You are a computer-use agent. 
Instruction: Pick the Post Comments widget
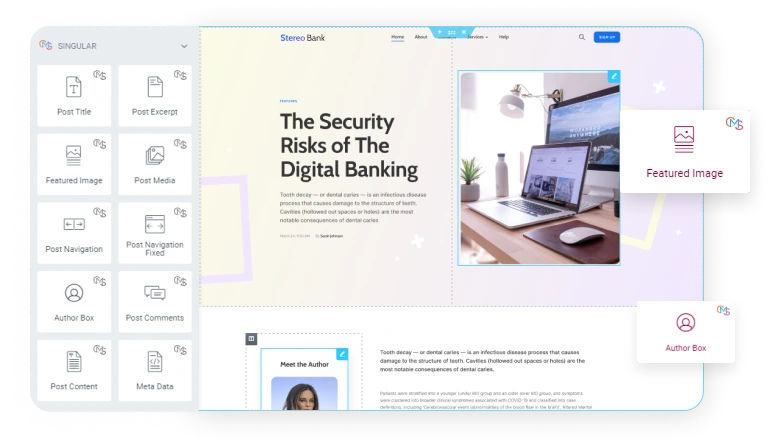pos(155,302)
